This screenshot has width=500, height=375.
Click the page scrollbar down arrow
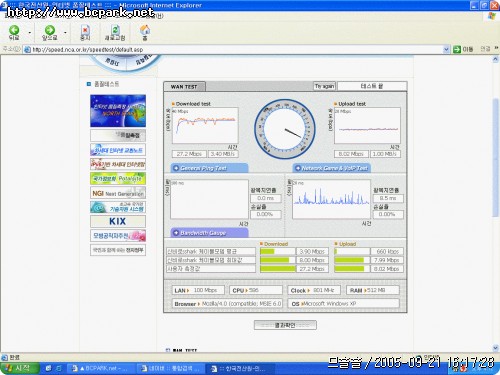495,348
